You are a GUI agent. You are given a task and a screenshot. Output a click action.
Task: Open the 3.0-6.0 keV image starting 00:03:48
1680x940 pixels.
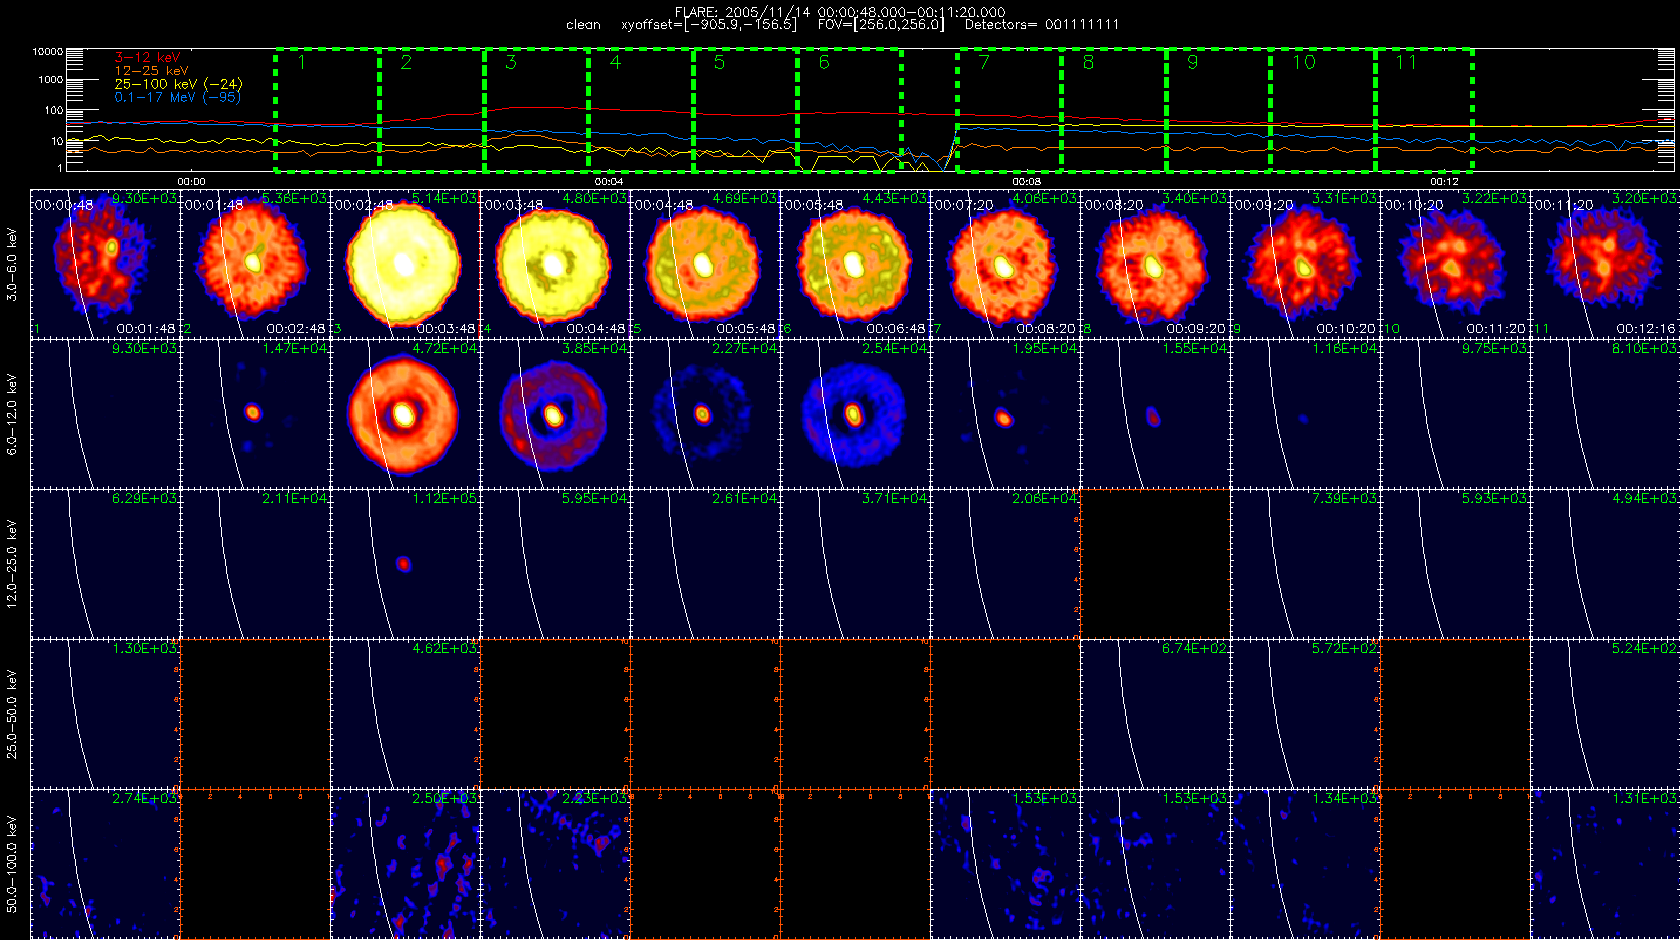coord(555,263)
